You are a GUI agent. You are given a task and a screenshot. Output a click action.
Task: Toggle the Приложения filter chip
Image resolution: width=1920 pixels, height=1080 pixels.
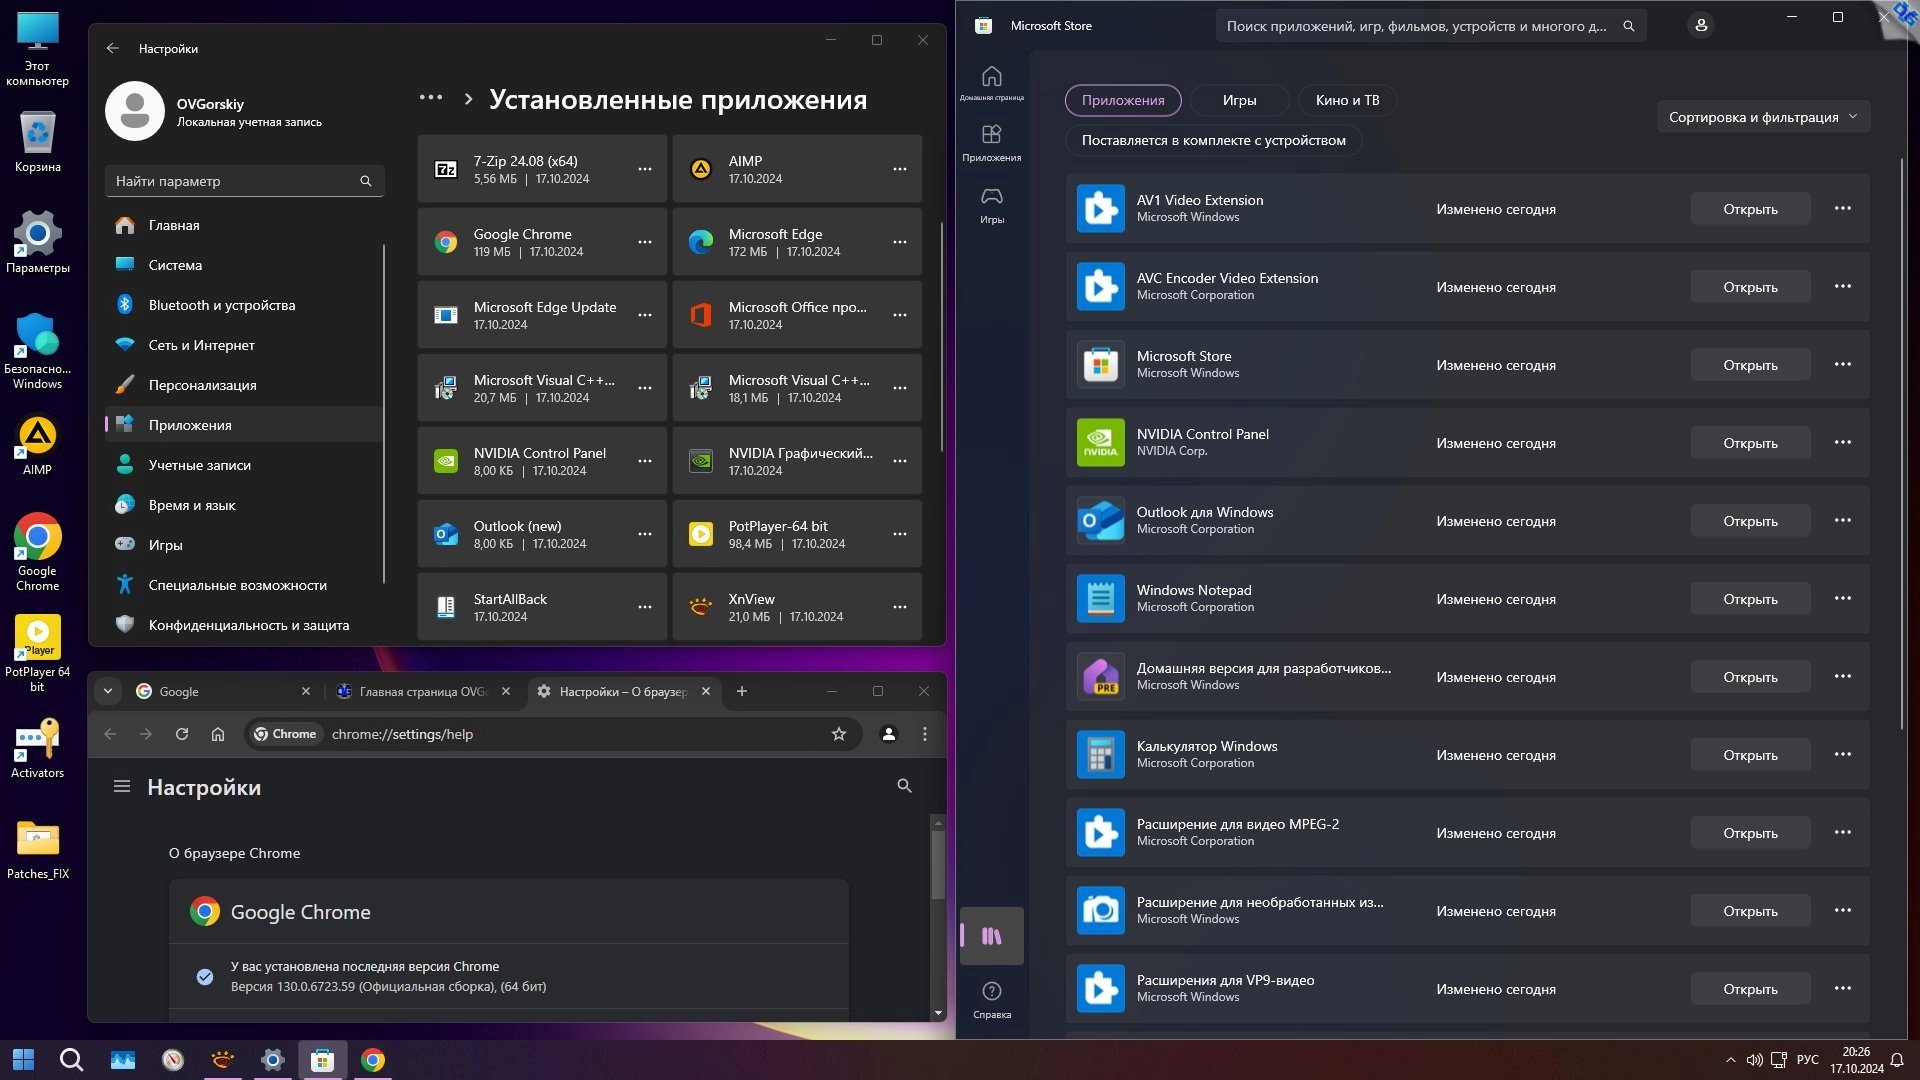click(x=1122, y=100)
